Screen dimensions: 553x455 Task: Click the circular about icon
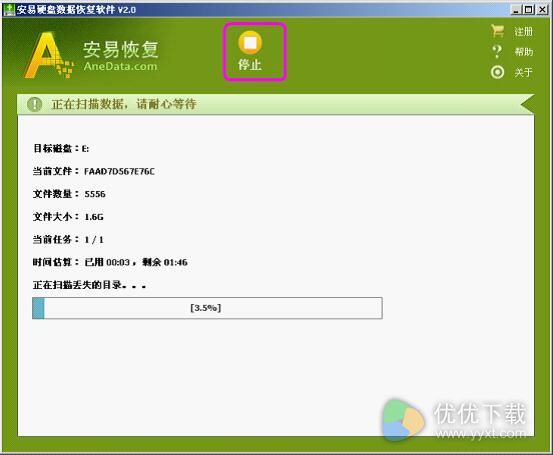click(x=497, y=72)
